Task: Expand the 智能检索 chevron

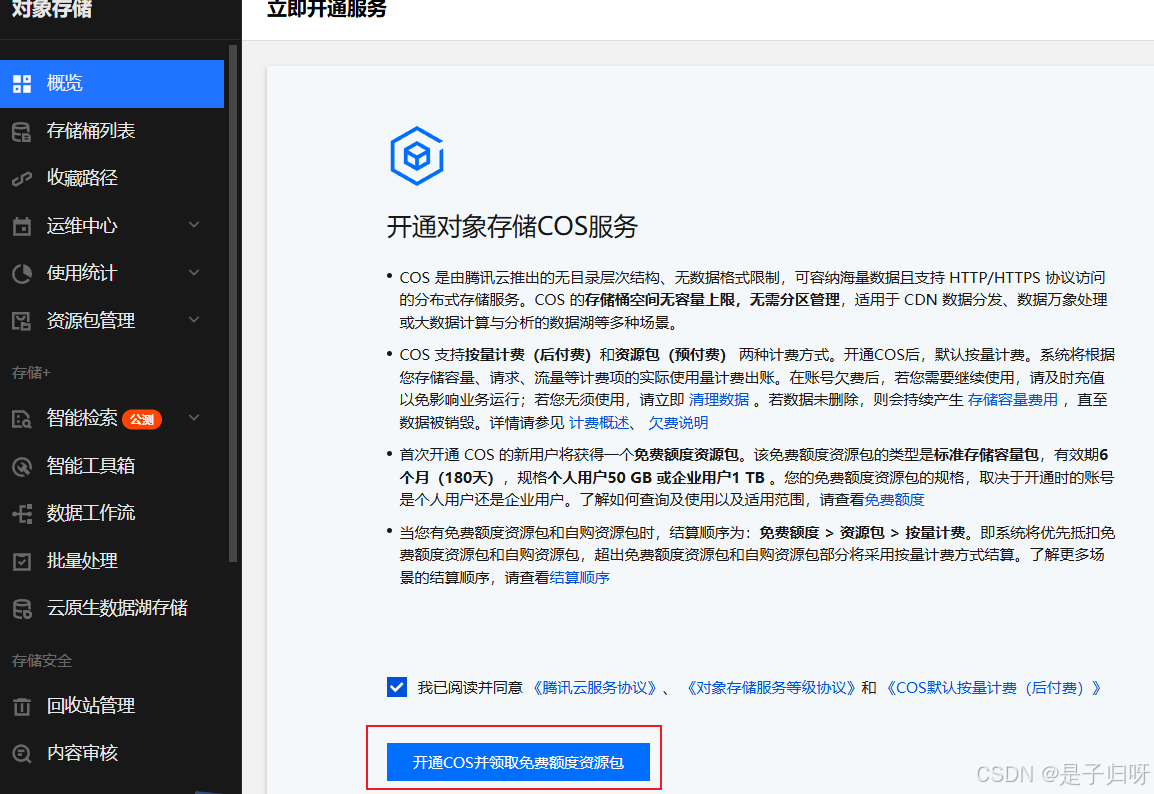Action: 194,417
